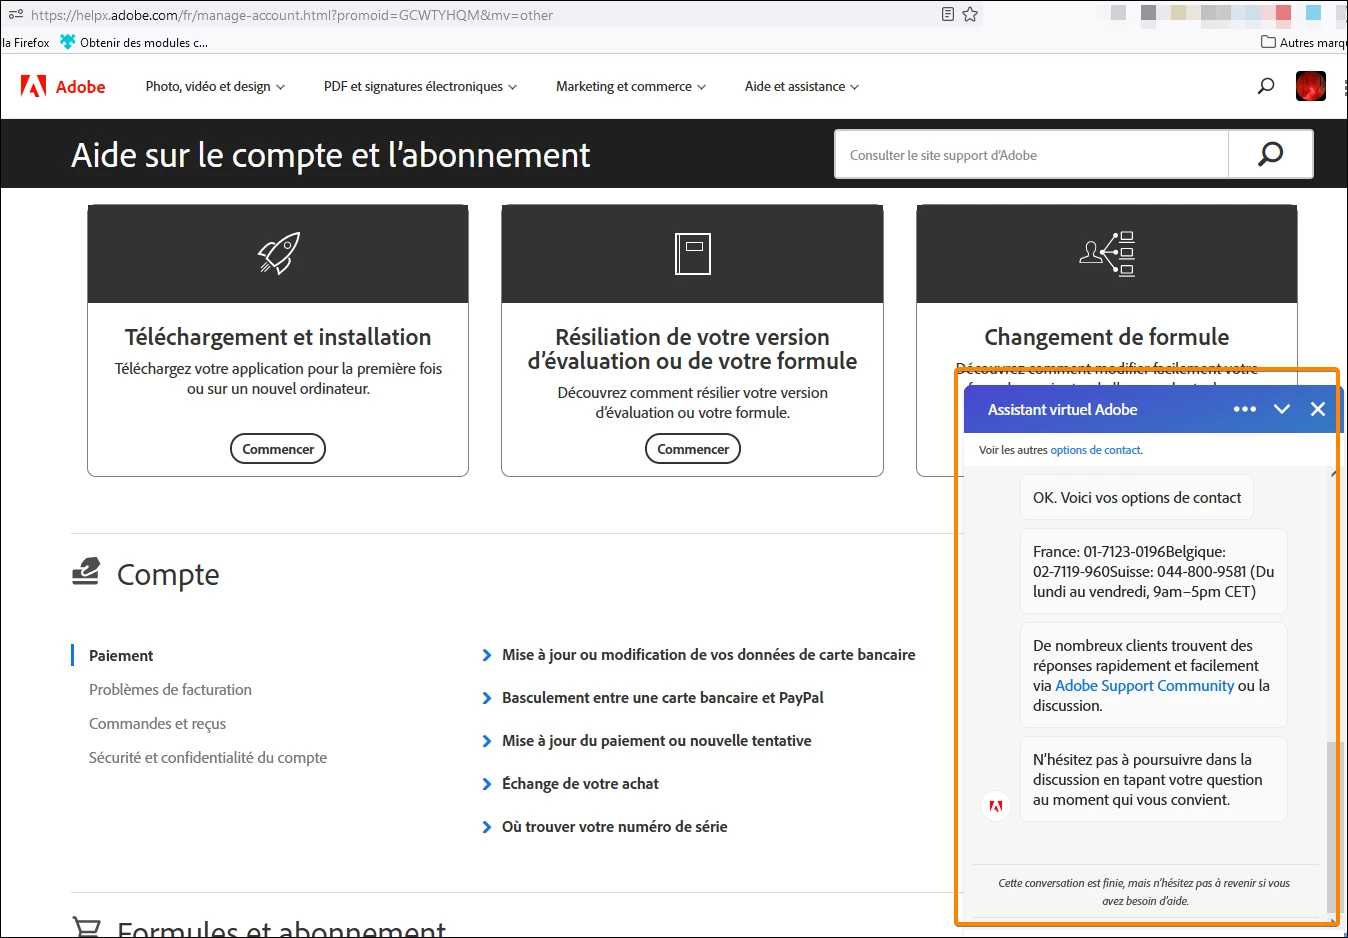This screenshot has height=938, width=1348.
Task: Open carte bancaire data update article
Action: pos(709,655)
